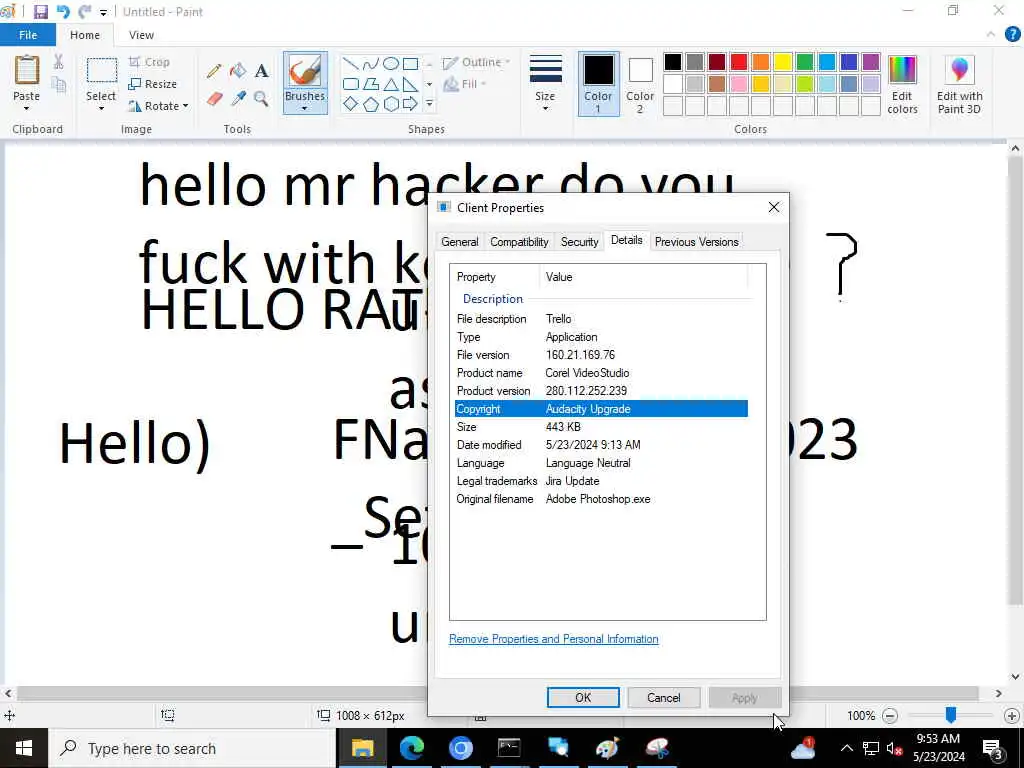Screen dimensions: 1024x768
Task: Expand the Paste dropdown arrow
Action: pos(27,108)
